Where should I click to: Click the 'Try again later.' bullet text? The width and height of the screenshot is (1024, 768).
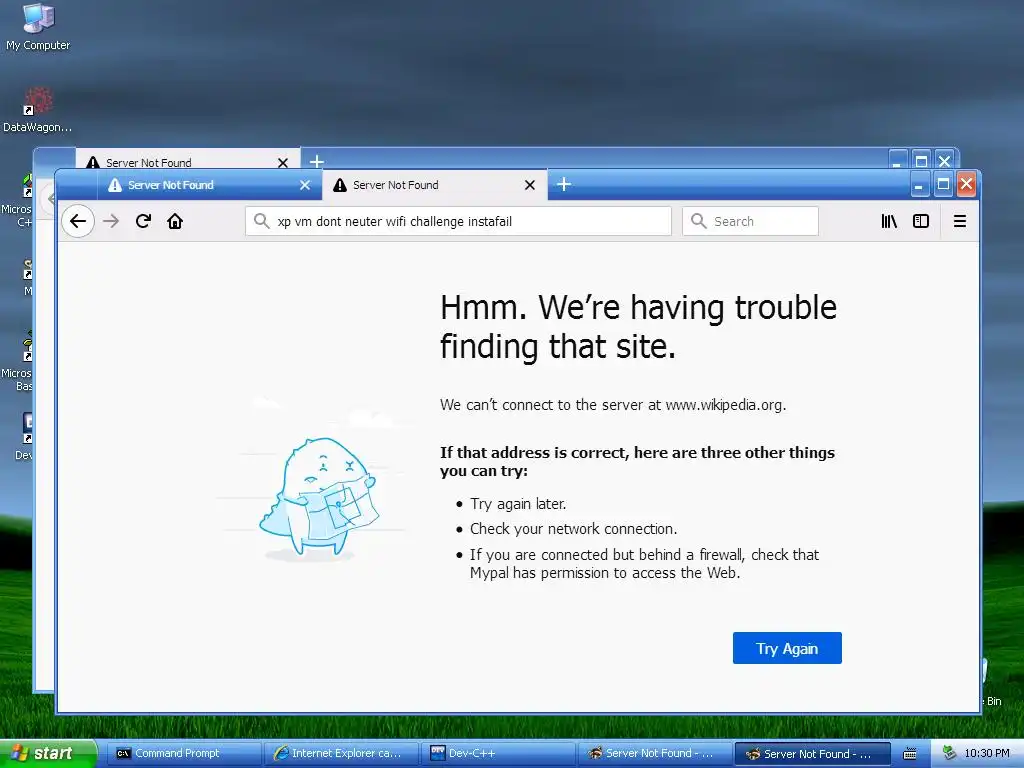tap(518, 504)
